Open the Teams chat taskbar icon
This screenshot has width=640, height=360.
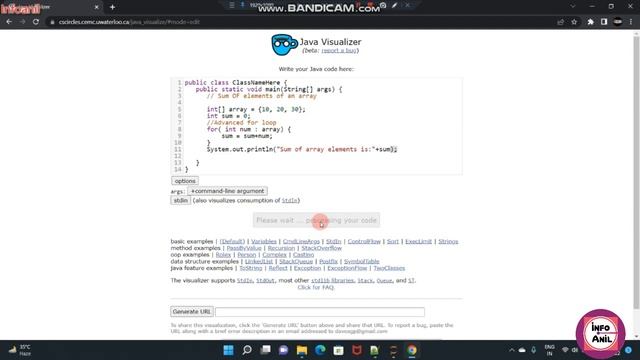[283, 350]
